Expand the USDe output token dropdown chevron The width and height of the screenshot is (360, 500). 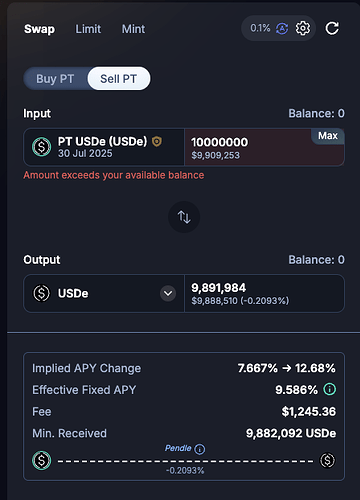tap(168, 293)
